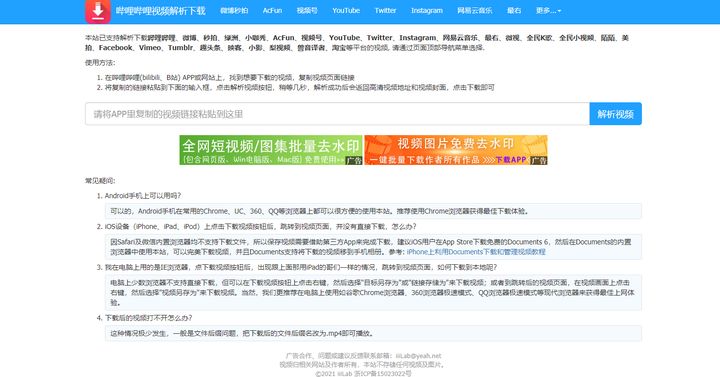Screen dimensions: 720x377
Task: Open the Twitter nav item
Action: [385, 11]
